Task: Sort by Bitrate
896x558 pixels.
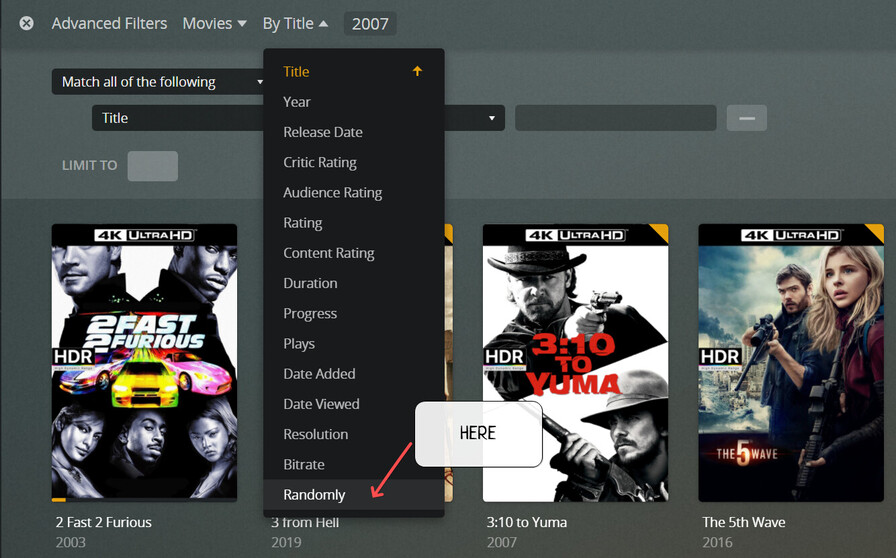Action: pyautogui.click(x=354, y=464)
